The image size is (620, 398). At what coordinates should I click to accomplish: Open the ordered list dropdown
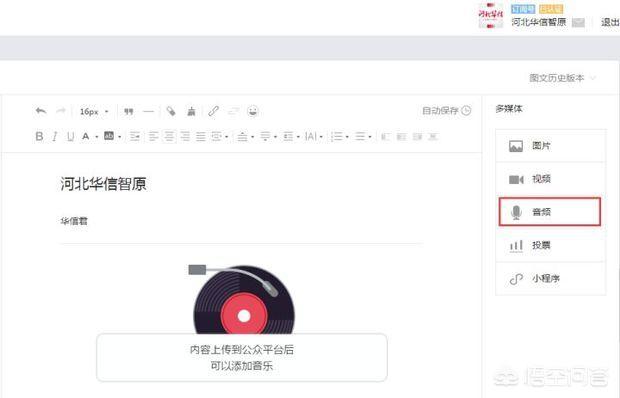(340, 137)
